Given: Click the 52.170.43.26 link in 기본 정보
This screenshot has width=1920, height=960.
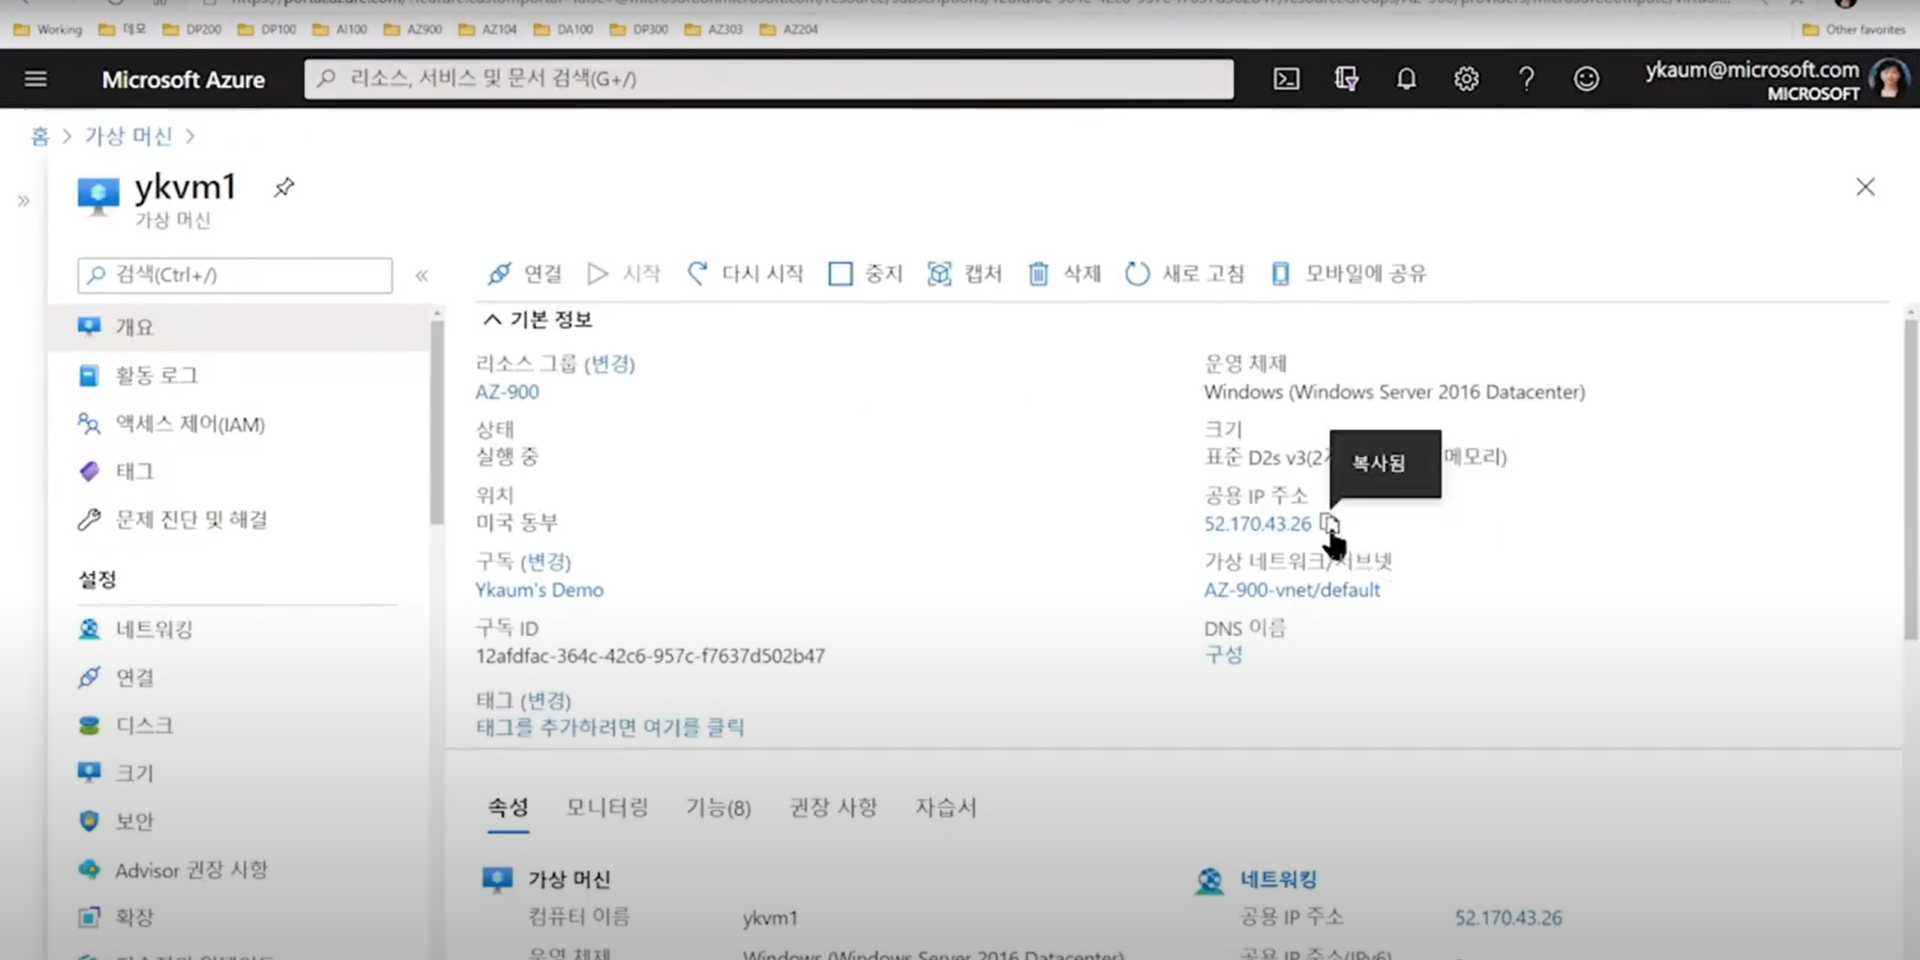Looking at the screenshot, I should [x=1257, y=524].
